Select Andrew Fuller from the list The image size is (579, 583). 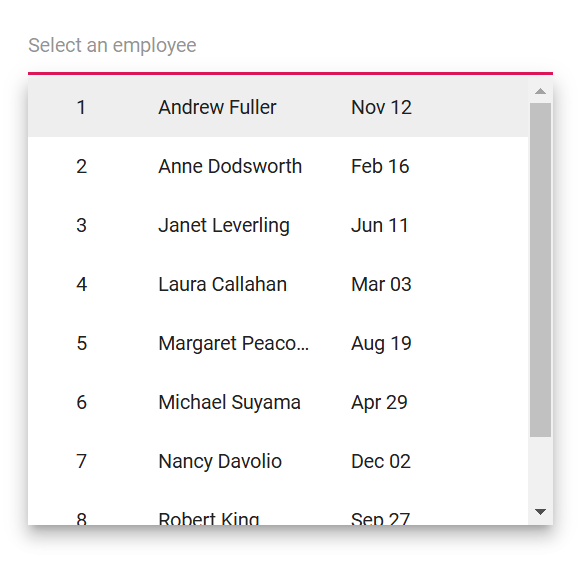tap(278, 107)
